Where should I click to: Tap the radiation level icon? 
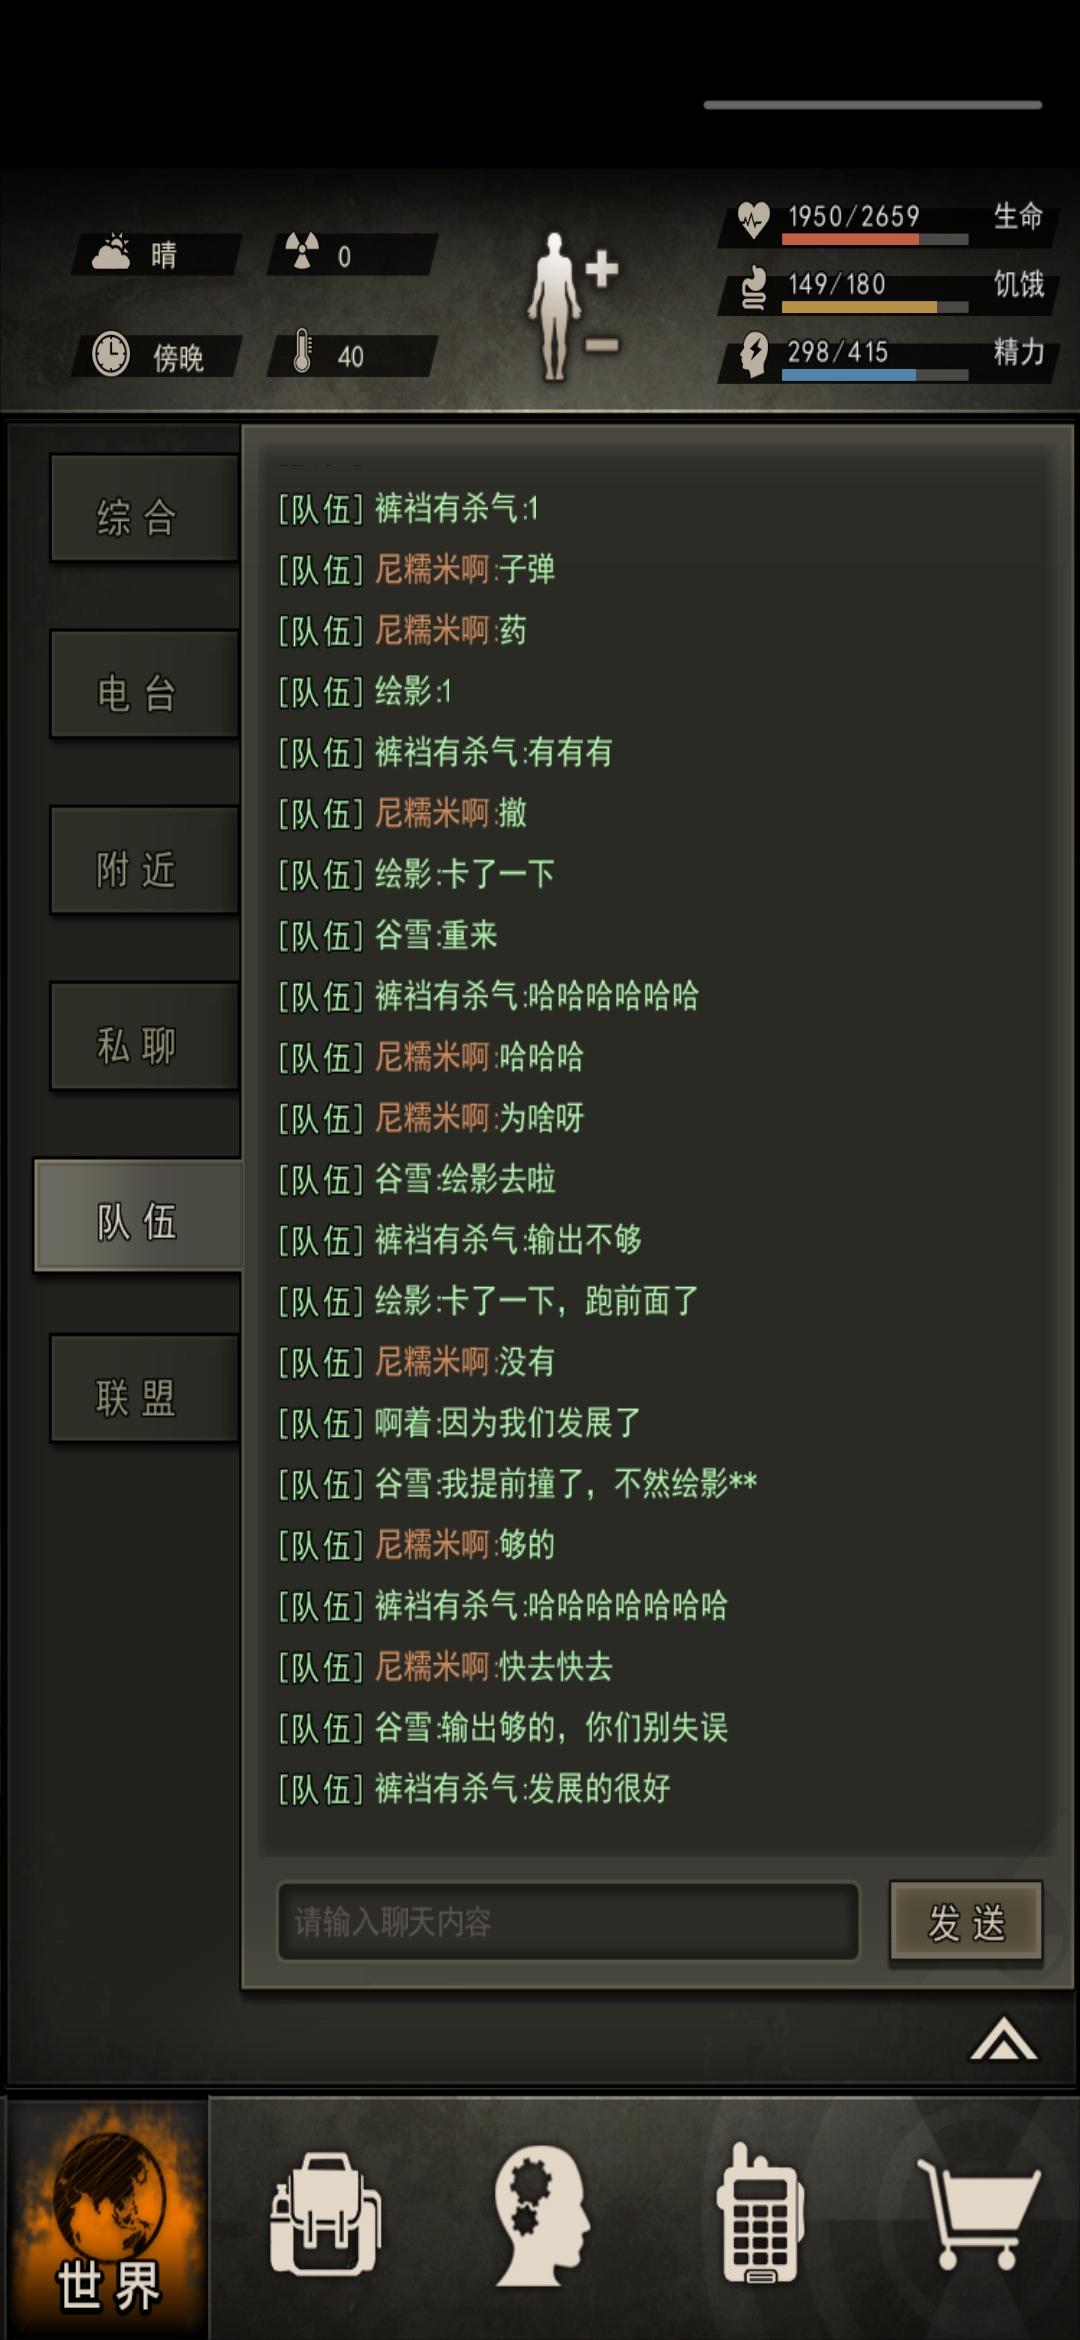coord(301,252)
